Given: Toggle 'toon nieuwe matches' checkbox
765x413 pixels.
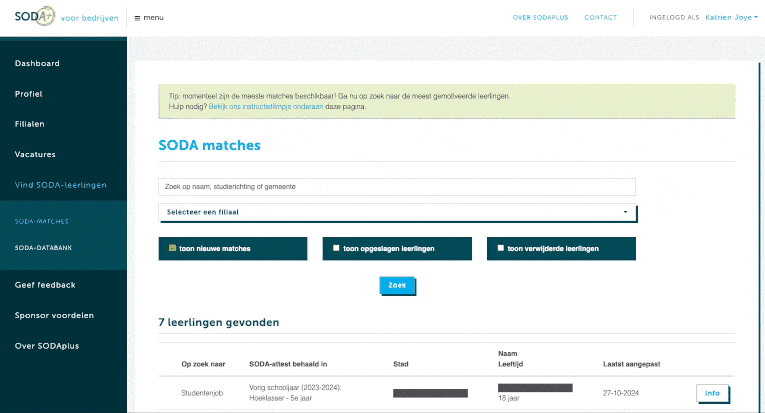Looking at the screenshot, I should 173,248.
